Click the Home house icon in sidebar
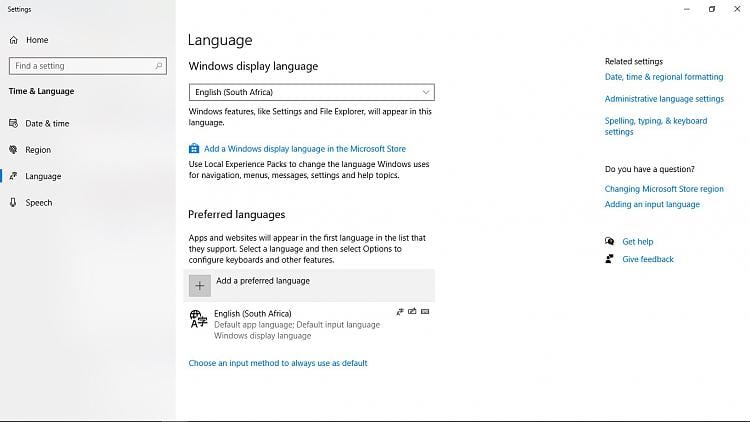Image resolution: width=750 pixels, height=422 pixels. click(x=13, y=40)
